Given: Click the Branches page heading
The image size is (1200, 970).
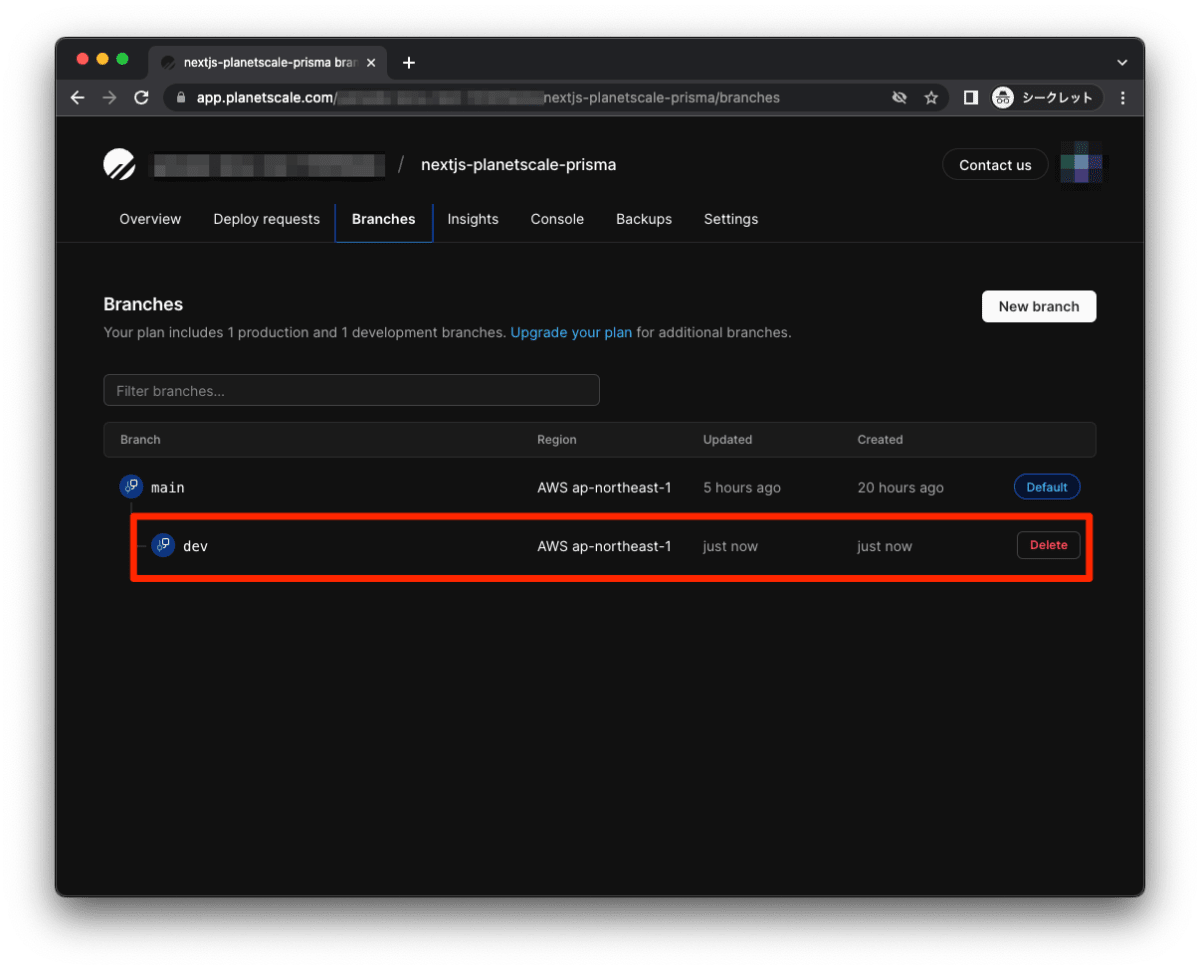Looking at the screenshot, I should pyautogui.click(x=143, y=304).
